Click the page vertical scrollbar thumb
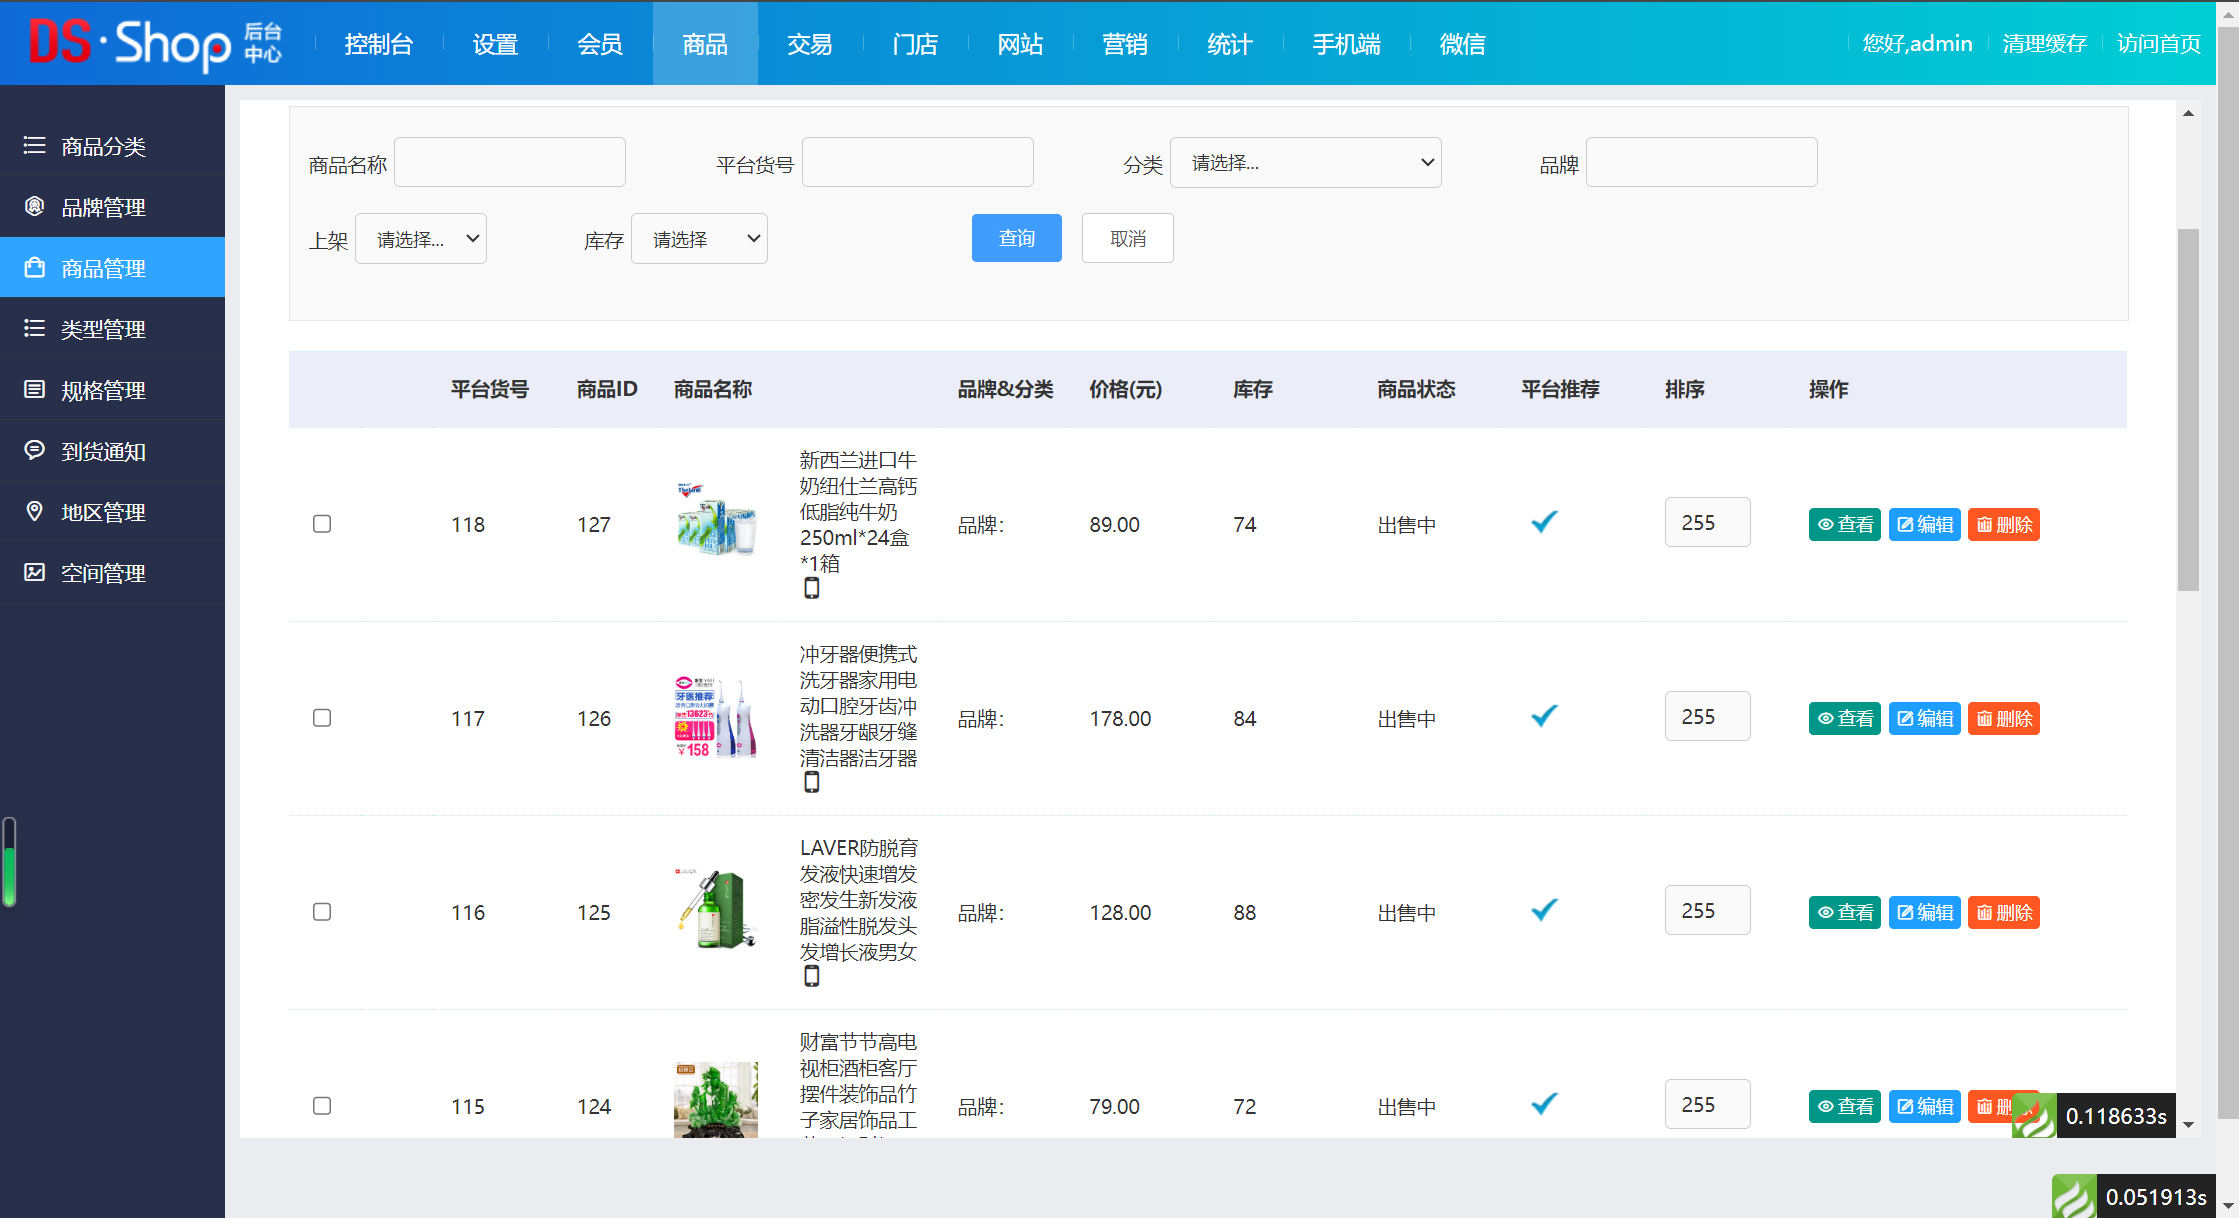Viewport: 2239px width, 1218px height. click(x=2188, y=410)
